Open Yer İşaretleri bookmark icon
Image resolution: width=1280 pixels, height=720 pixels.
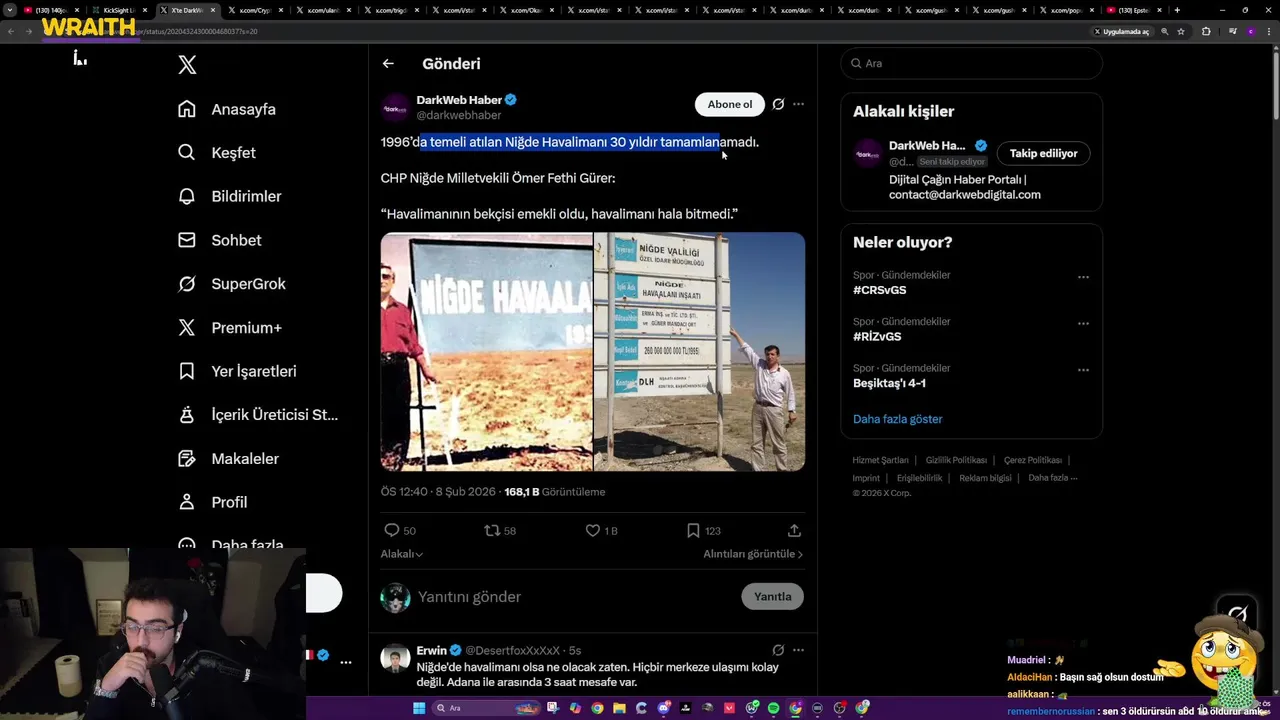point(187,371)
